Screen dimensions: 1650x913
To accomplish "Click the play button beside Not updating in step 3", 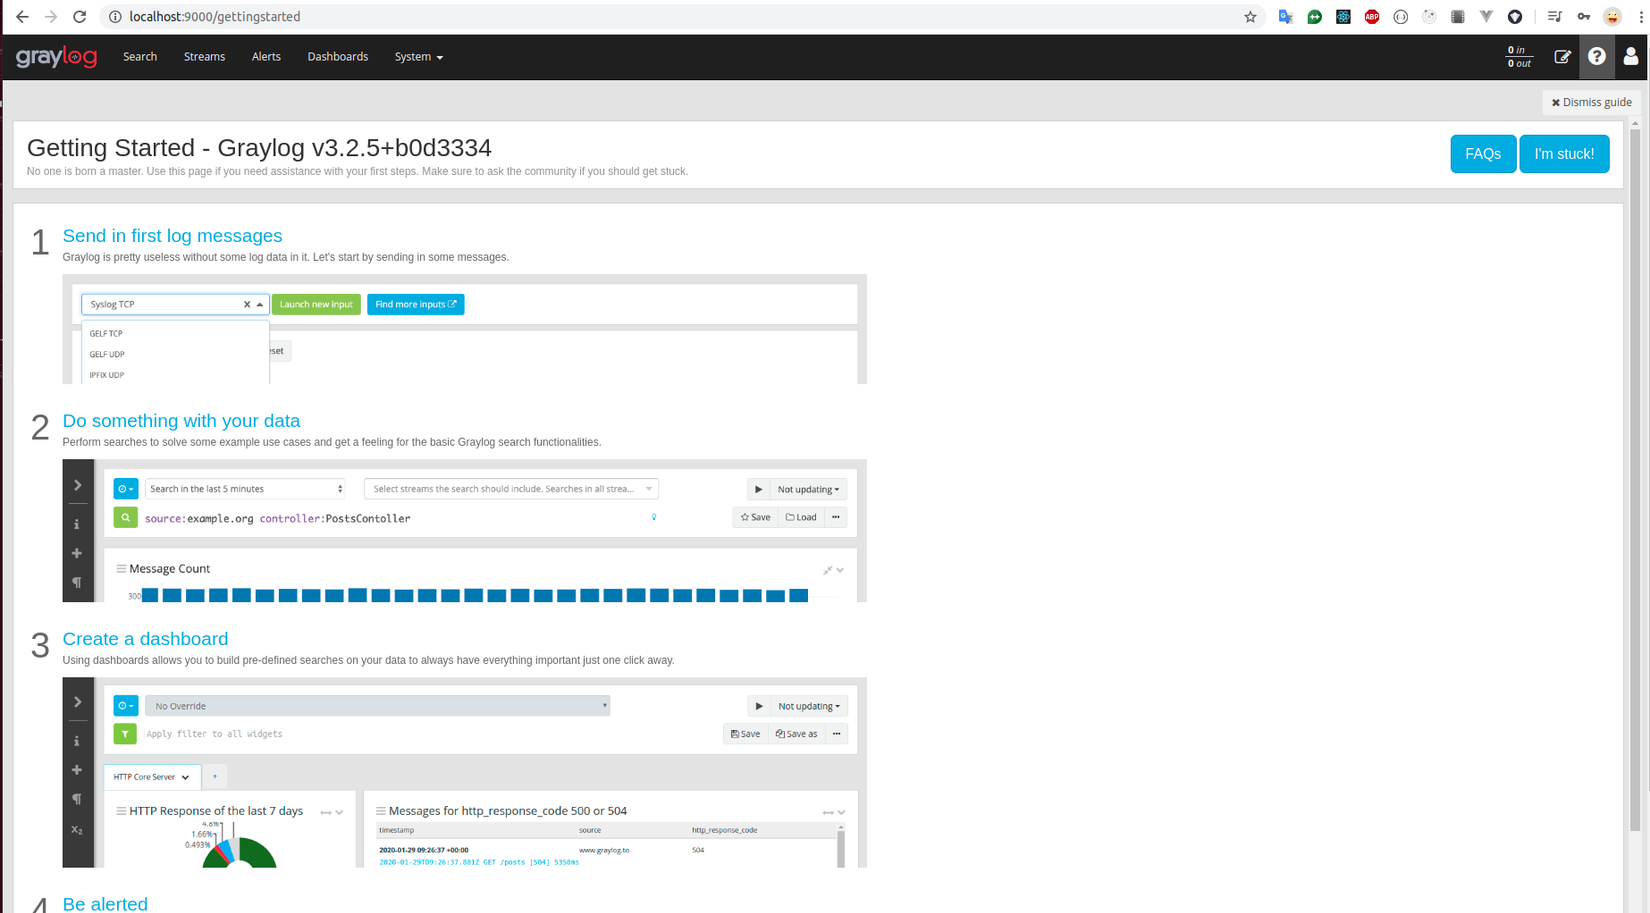I will pos(759,706).
